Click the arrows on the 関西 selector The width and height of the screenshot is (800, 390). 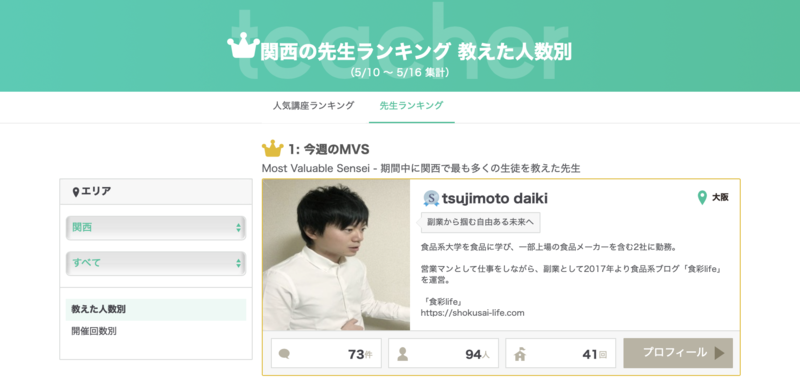238,228
